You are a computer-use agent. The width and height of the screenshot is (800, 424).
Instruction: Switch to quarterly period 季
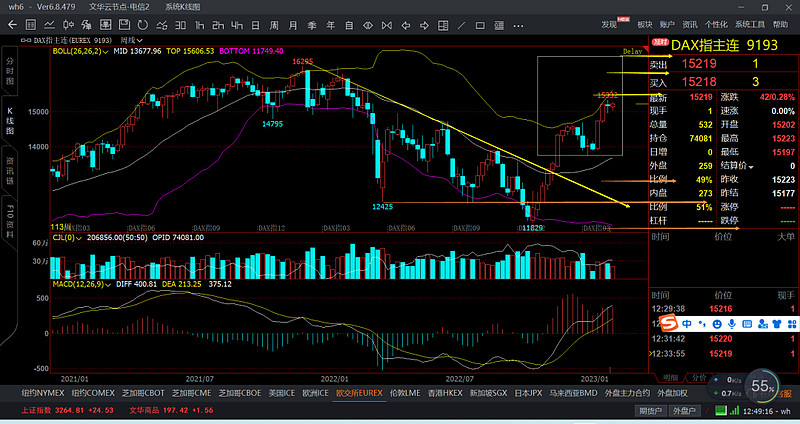point(312,25)
